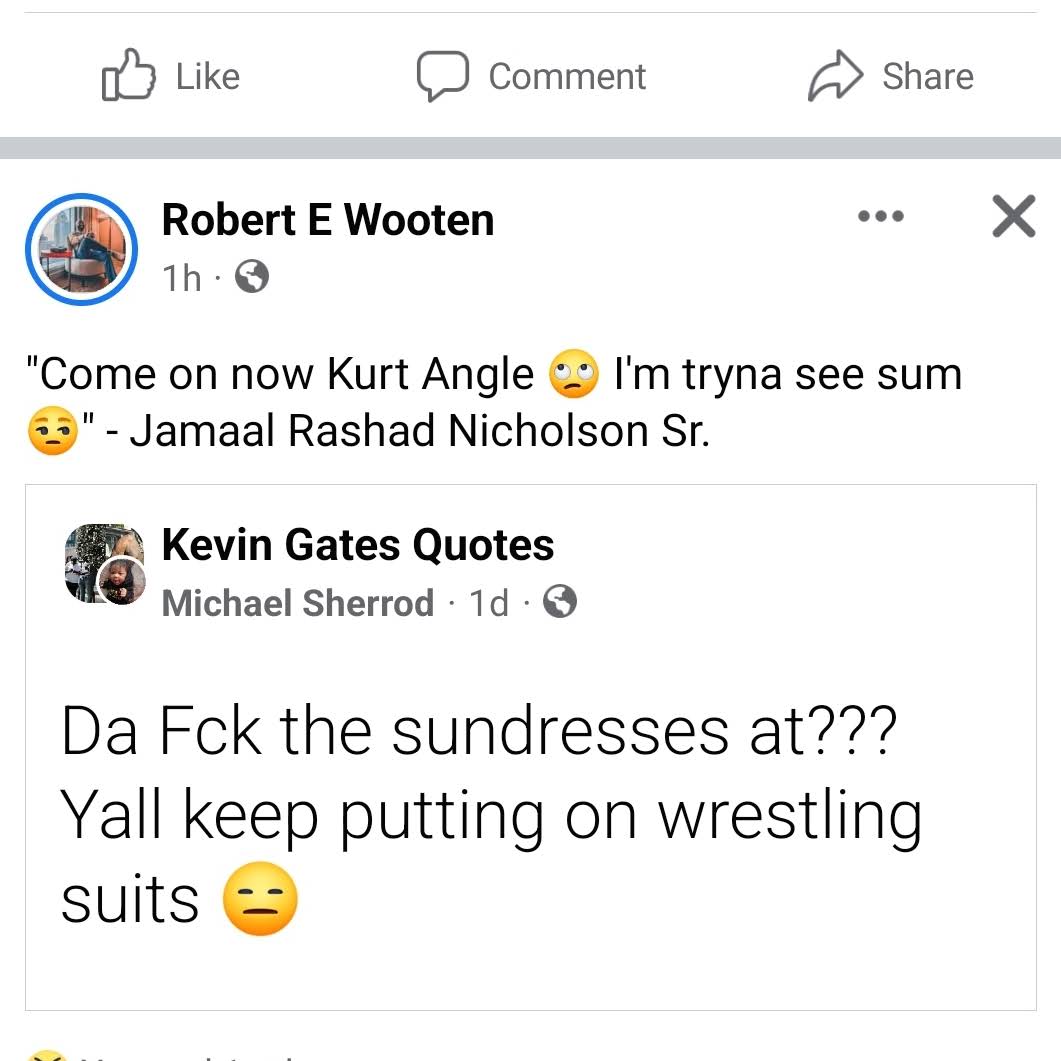Visit Michael Sherrod's profile
The height and width of the screenshot is (1061, 1061).
tap(297, 603)
